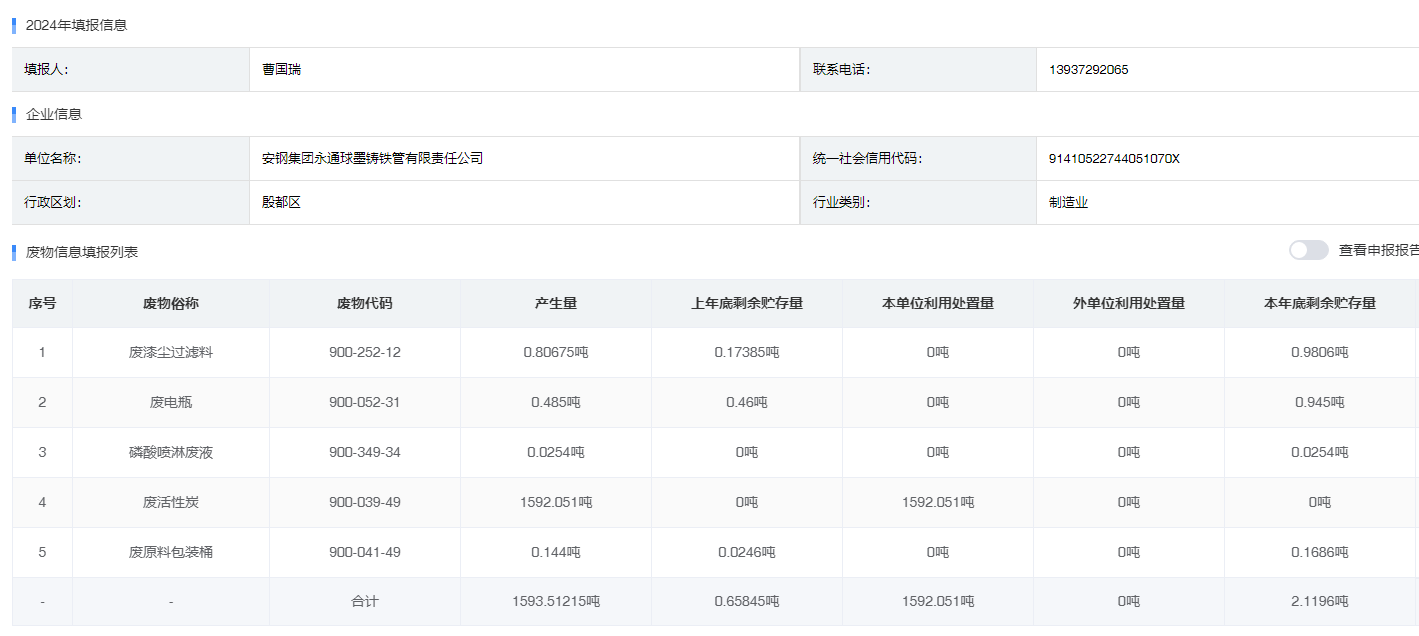The height and width of the screenshot is (636, 1419).
Task: Click the 合计 total row
Action: click(x=364, y=602)
